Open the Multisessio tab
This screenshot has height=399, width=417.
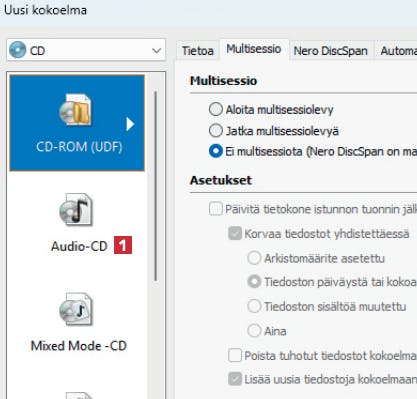coord(254,49)
